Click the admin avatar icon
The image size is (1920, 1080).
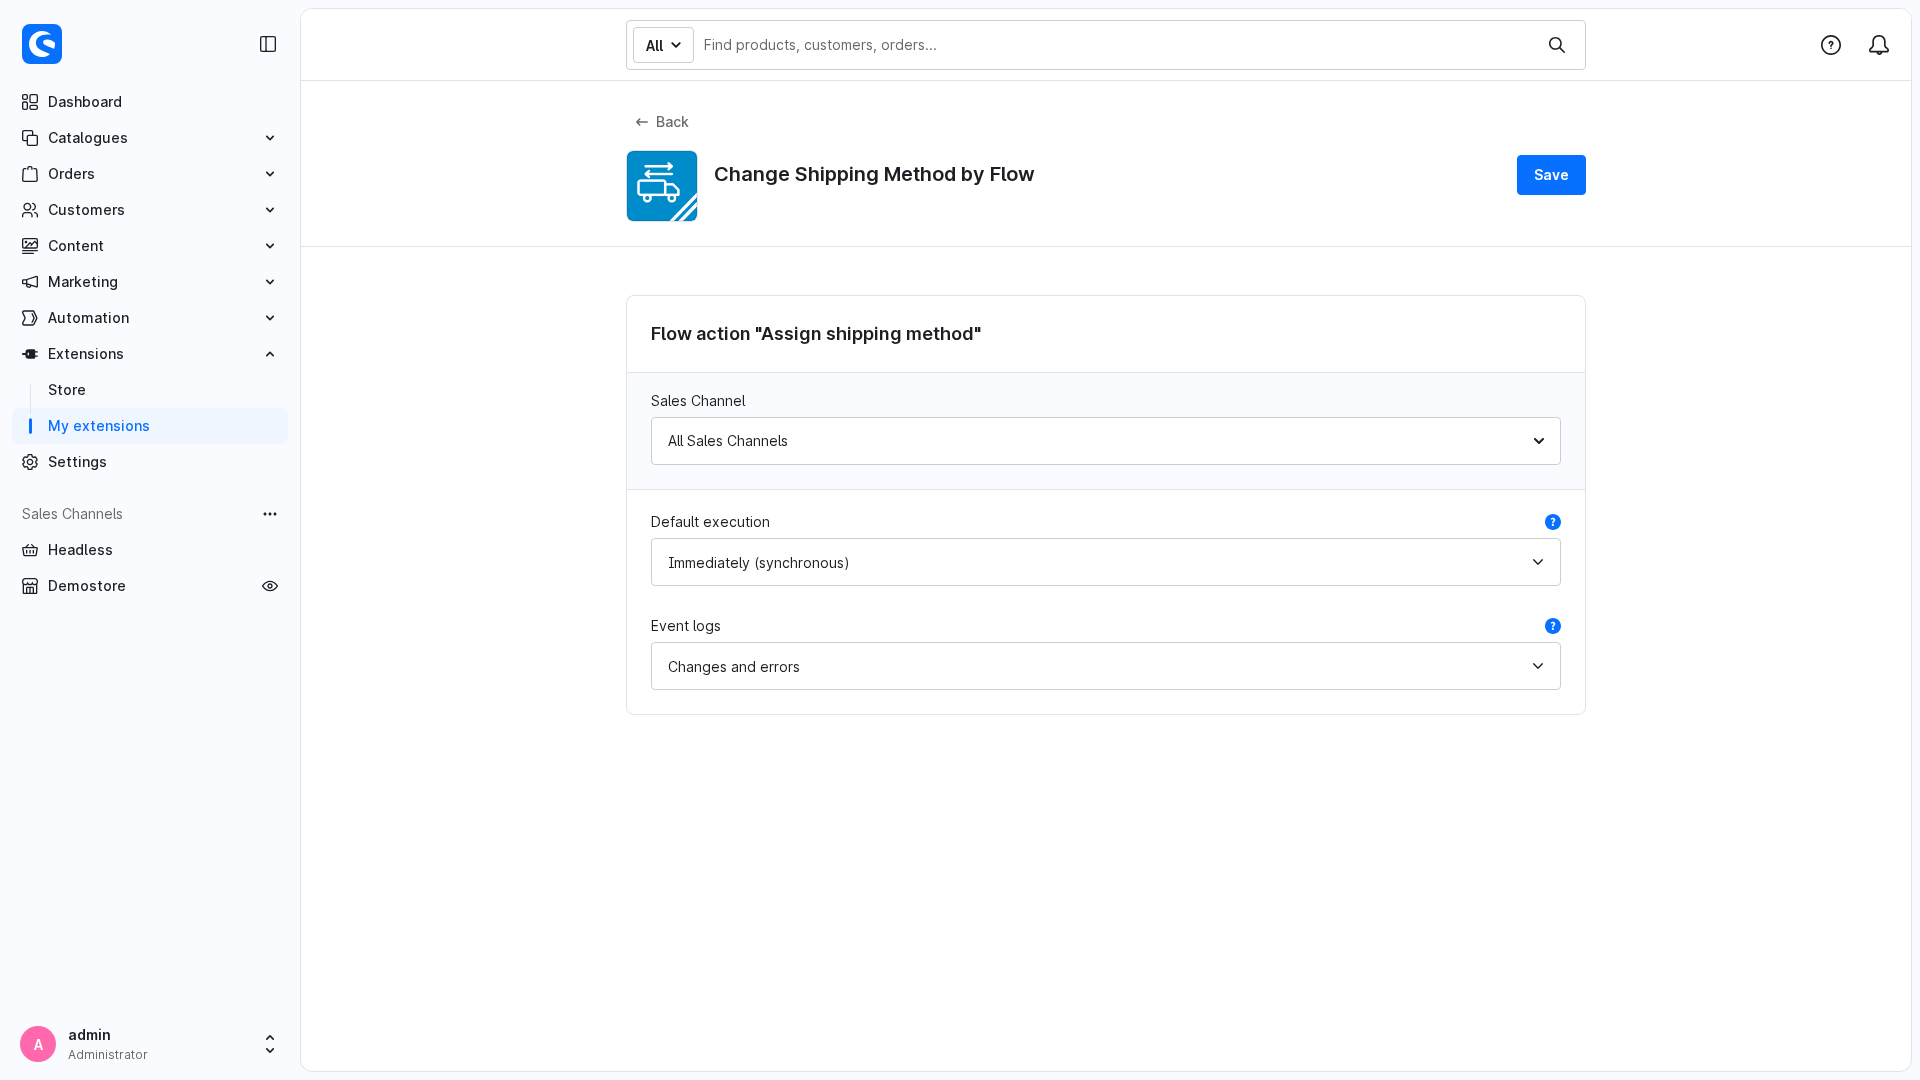tap(38, 1044)
